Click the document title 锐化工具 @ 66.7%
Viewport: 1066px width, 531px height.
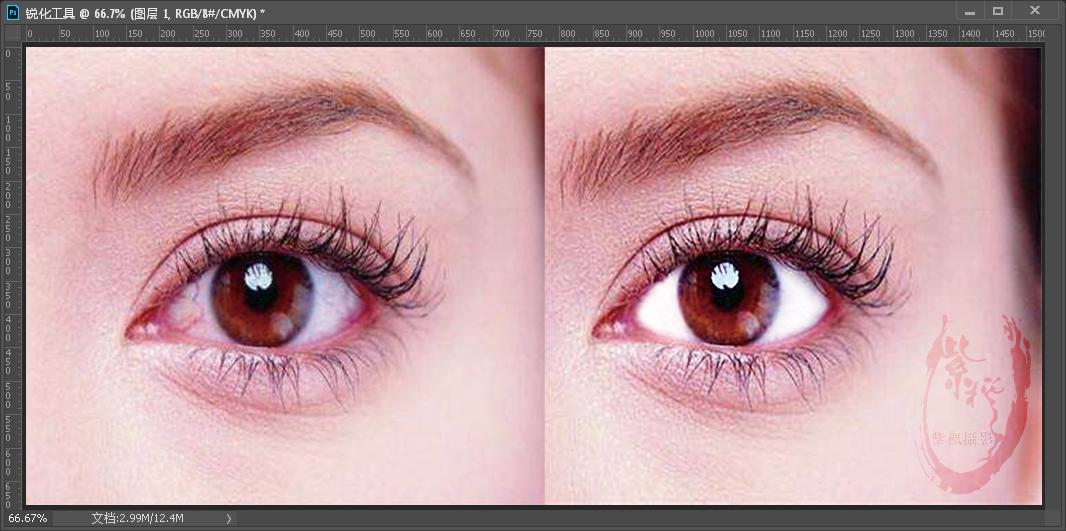click(x=75, y=14)
